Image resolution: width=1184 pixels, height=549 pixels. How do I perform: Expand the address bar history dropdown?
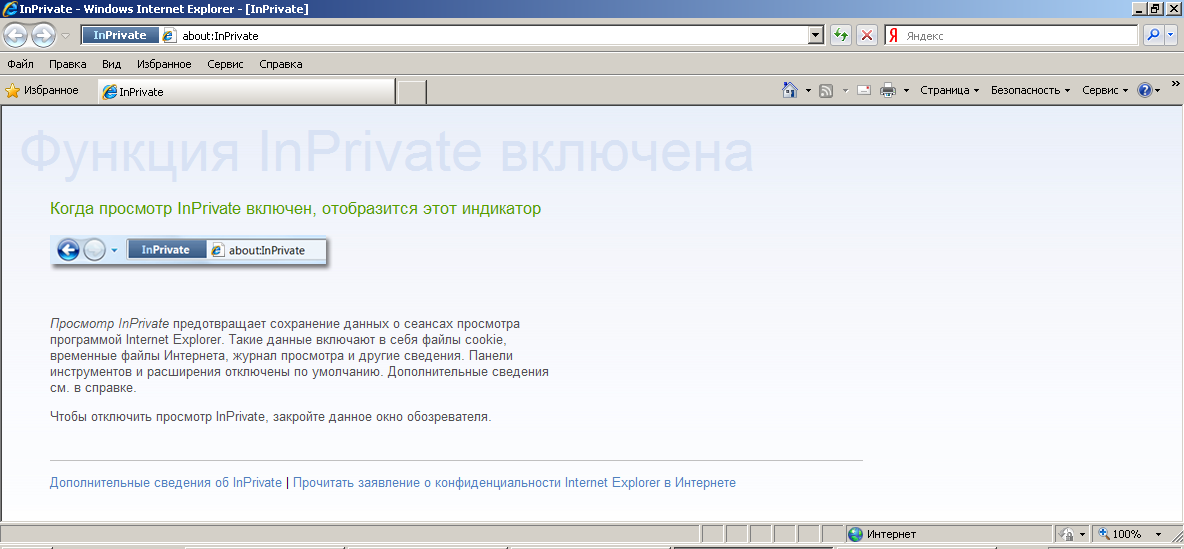[816, 36]
